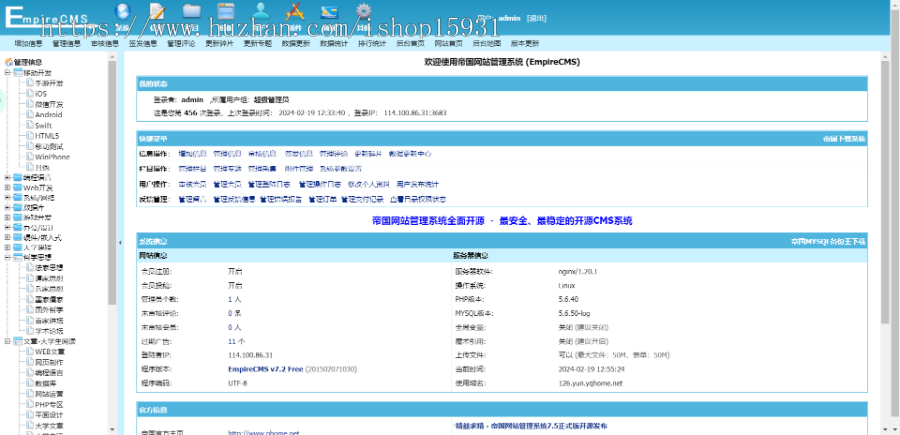900x435 pixels.
Task: Open the 系统 globe icon in top toolbar
Action: [x=122, y=11]
